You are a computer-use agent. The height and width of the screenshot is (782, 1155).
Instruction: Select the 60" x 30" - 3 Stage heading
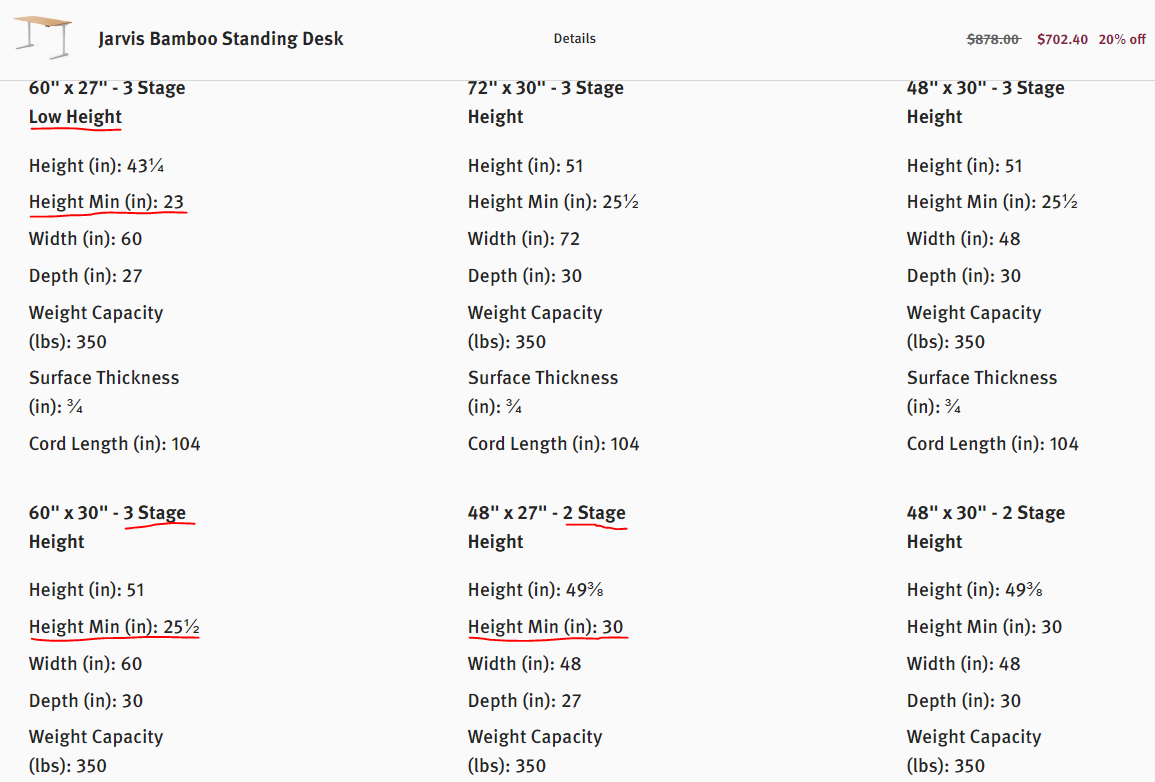tap(108, 512)
